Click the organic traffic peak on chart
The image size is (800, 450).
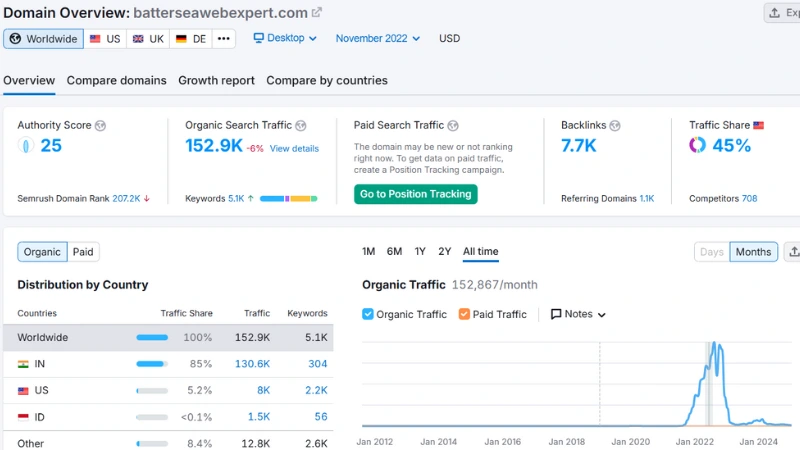click(x=714, y=343)
